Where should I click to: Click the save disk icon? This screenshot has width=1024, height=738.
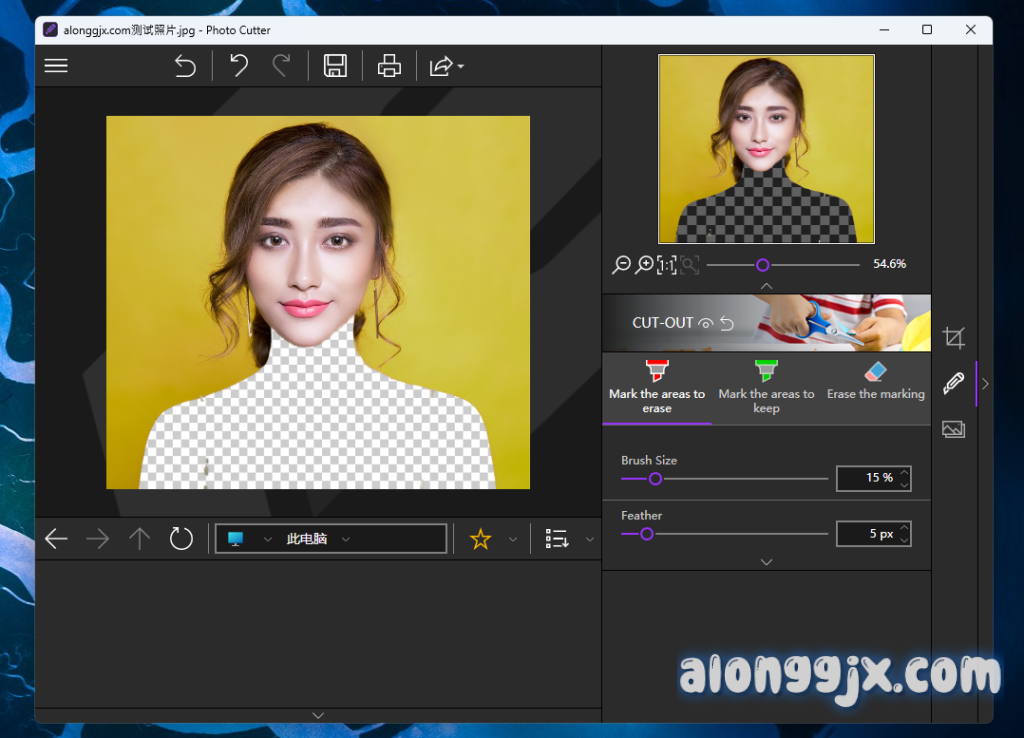point(335,67)
